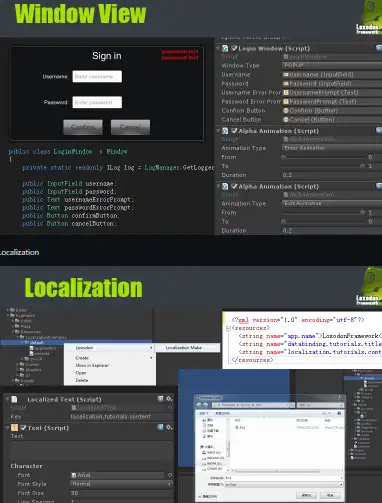Click the Text (Script) component icon
This screenshot has width=382, height=503.
pyautogui.click(x=14, y=428)
